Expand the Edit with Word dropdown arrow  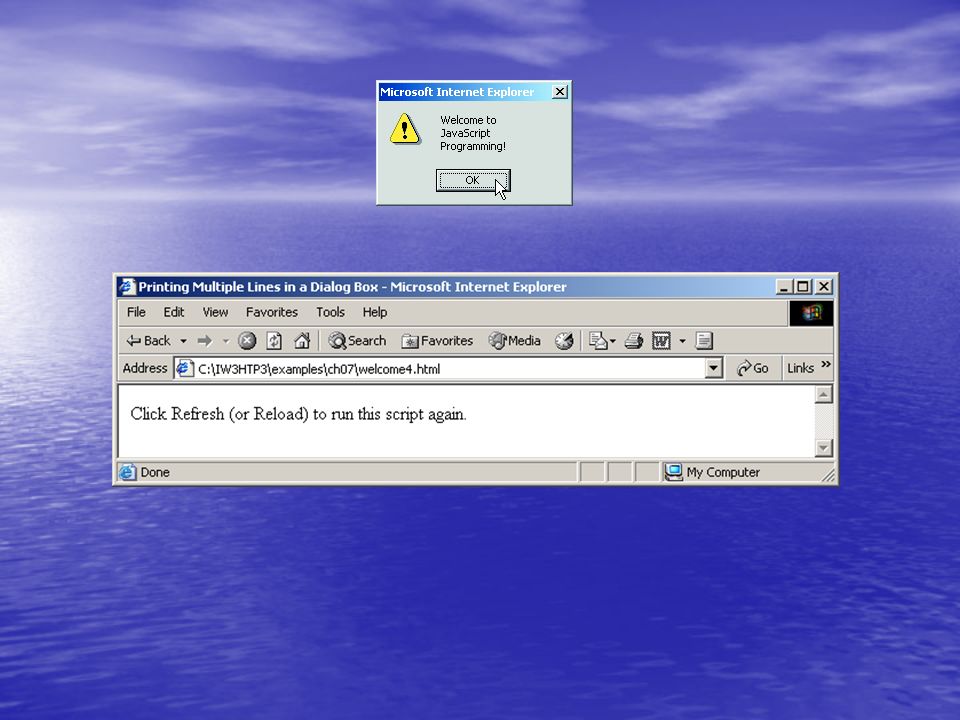pyautogui.click(x=682, y=340)
